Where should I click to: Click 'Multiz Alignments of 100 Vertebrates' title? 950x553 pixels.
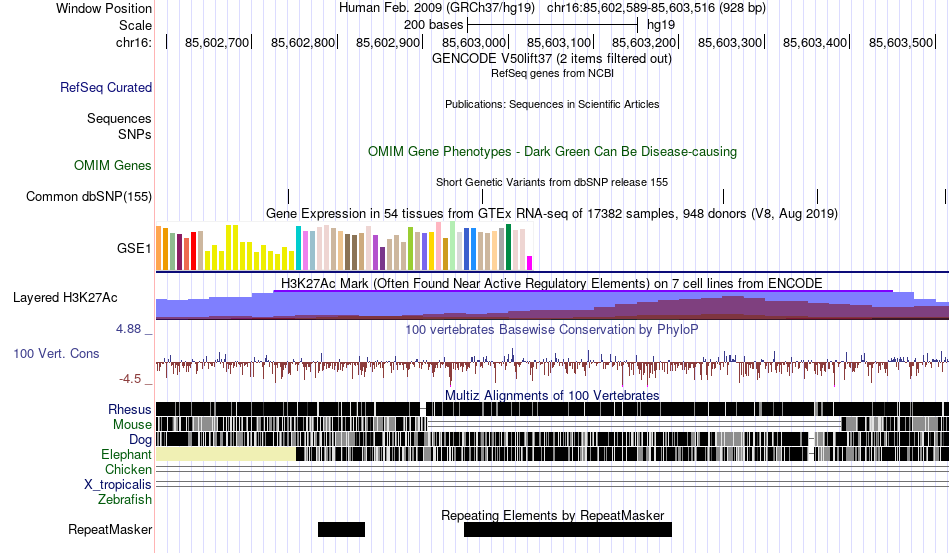552,396
